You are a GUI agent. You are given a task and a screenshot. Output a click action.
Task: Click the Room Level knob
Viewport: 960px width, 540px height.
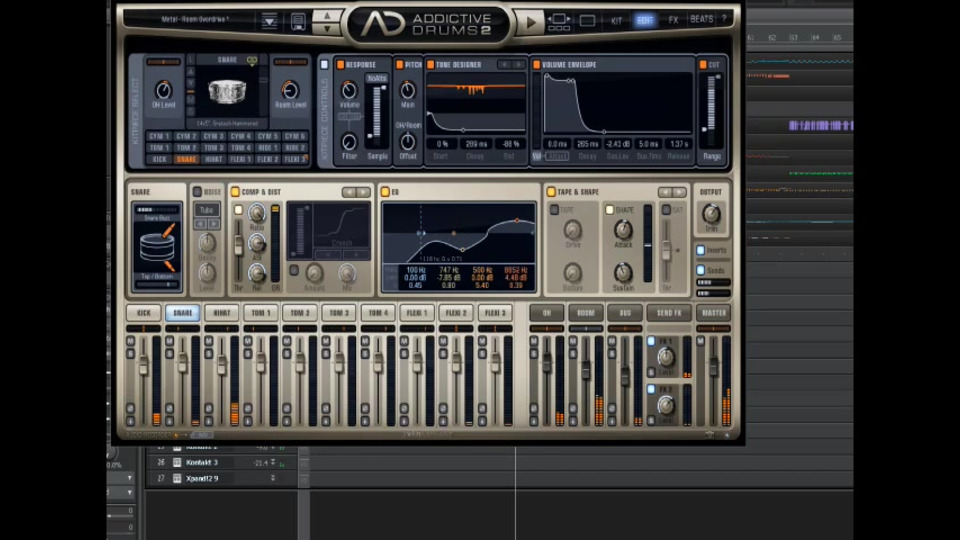point(290,90)
